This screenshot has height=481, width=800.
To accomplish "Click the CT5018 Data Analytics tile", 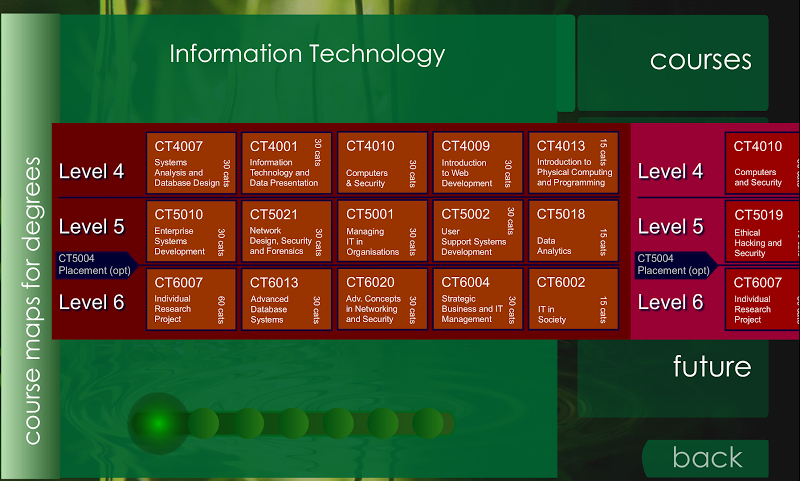I will [573, 232].
